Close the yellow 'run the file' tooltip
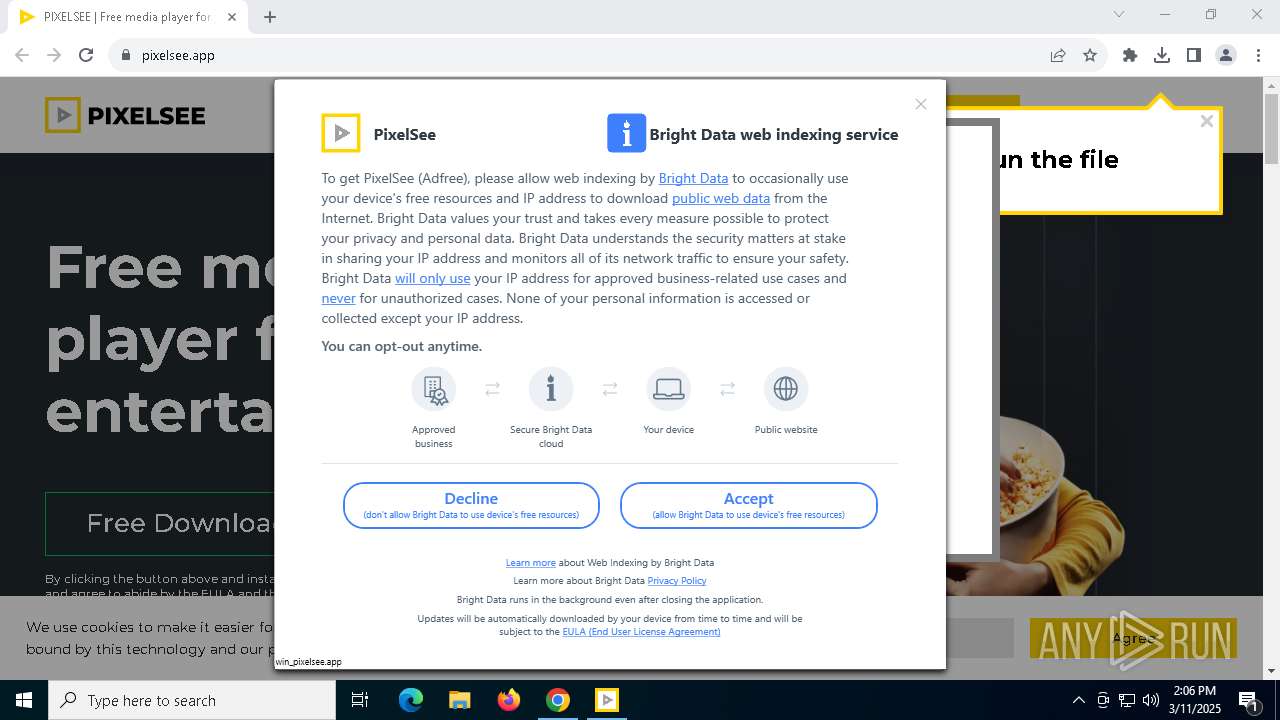 (x=1207, y=121)
